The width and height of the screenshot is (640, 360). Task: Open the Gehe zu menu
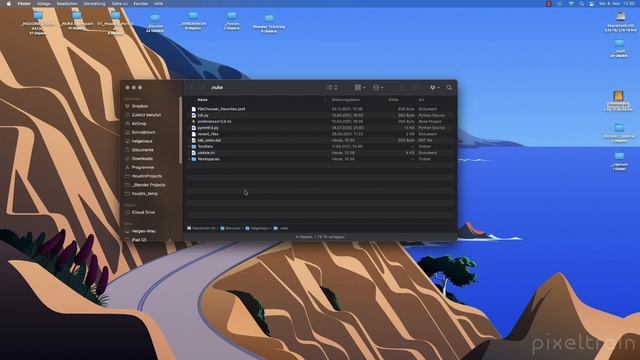point(120,3)
